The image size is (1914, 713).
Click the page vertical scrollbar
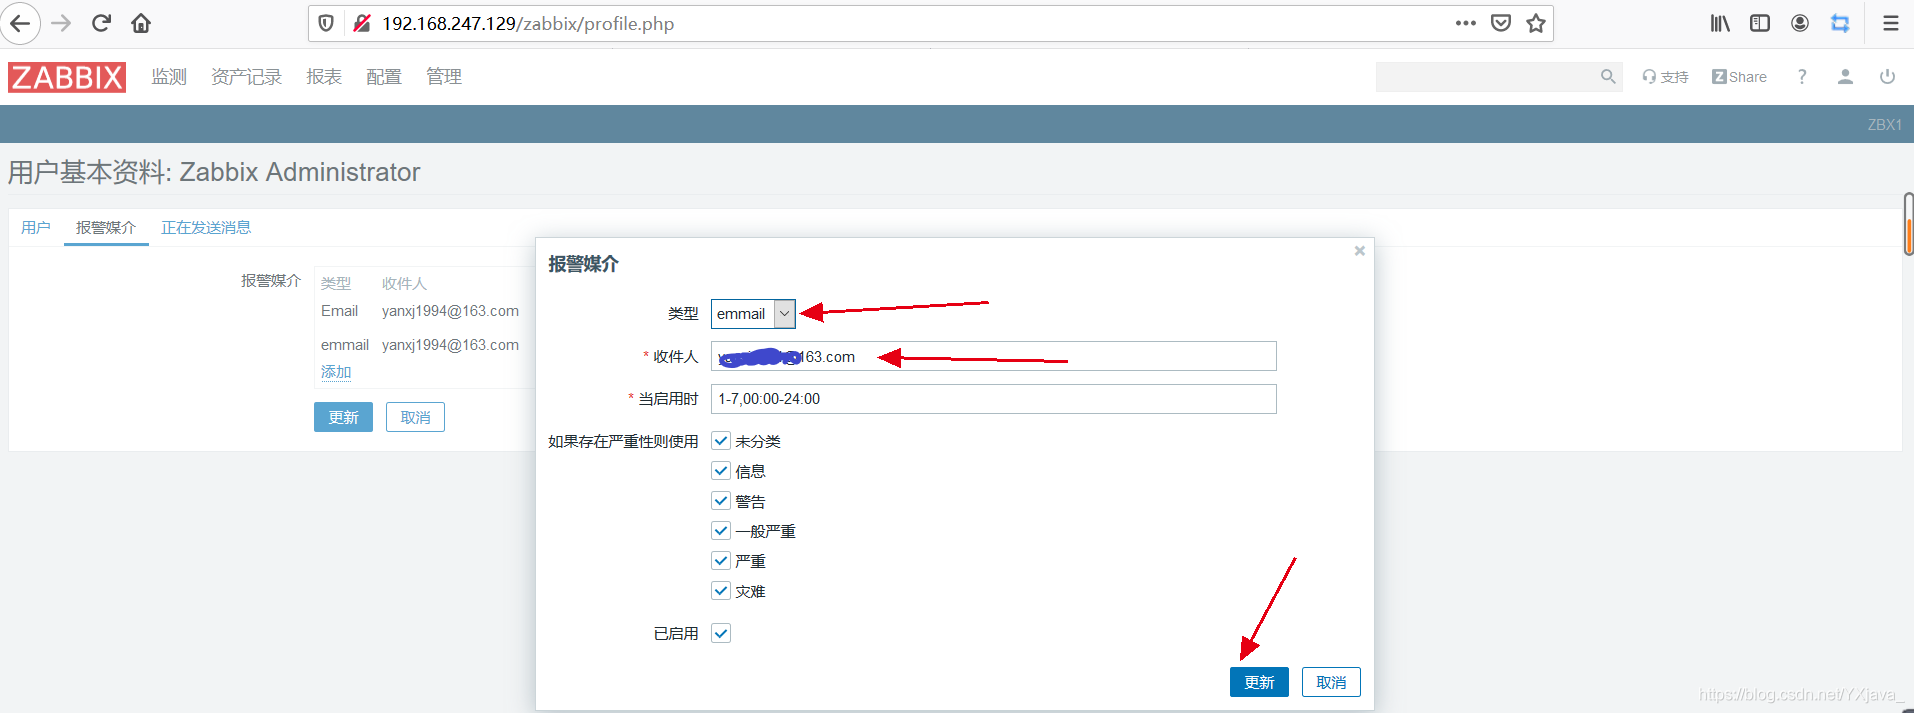point(1908,224)
